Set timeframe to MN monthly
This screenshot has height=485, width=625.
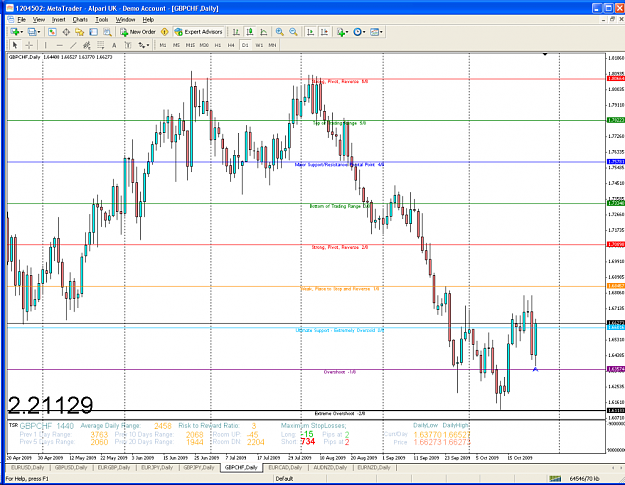(272, 45)
